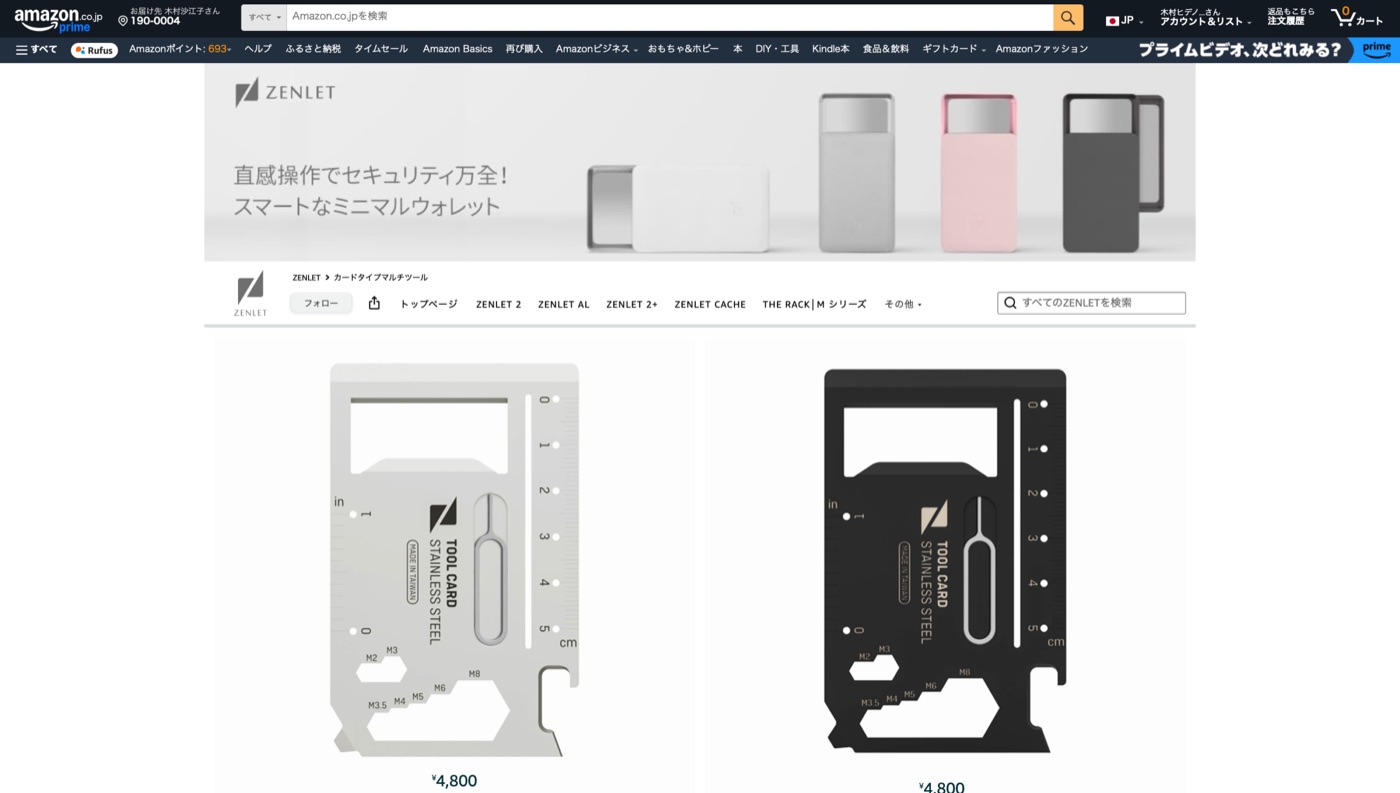Open the Amazon Basics link

pyautogui.click(x=457, y=49)
